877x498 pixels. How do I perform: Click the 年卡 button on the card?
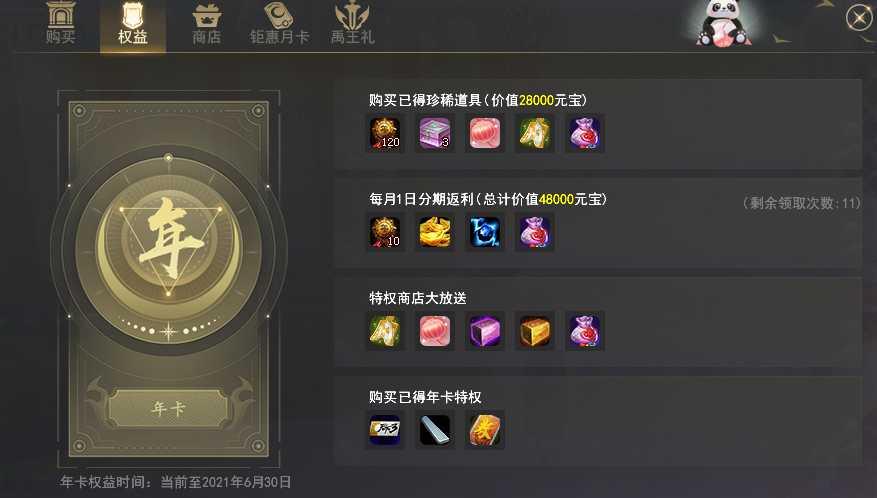[168, 408]
